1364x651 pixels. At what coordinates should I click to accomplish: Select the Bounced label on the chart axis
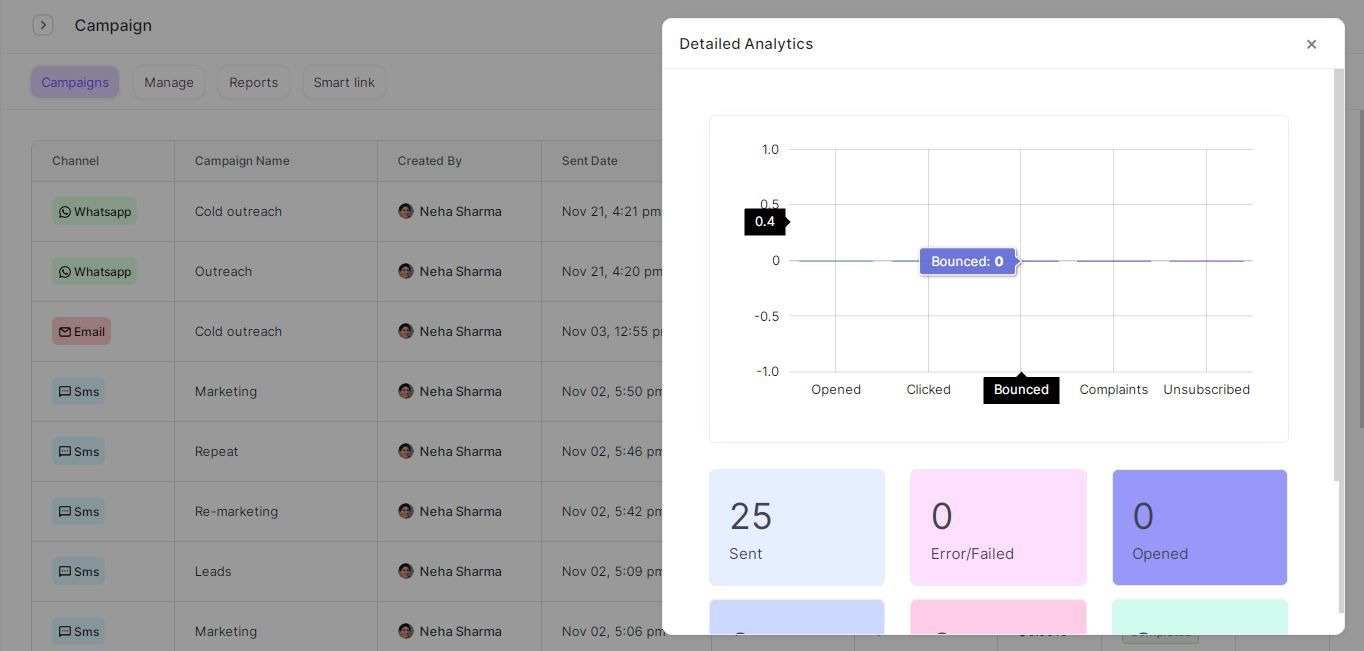click(x=1020, y=389)
